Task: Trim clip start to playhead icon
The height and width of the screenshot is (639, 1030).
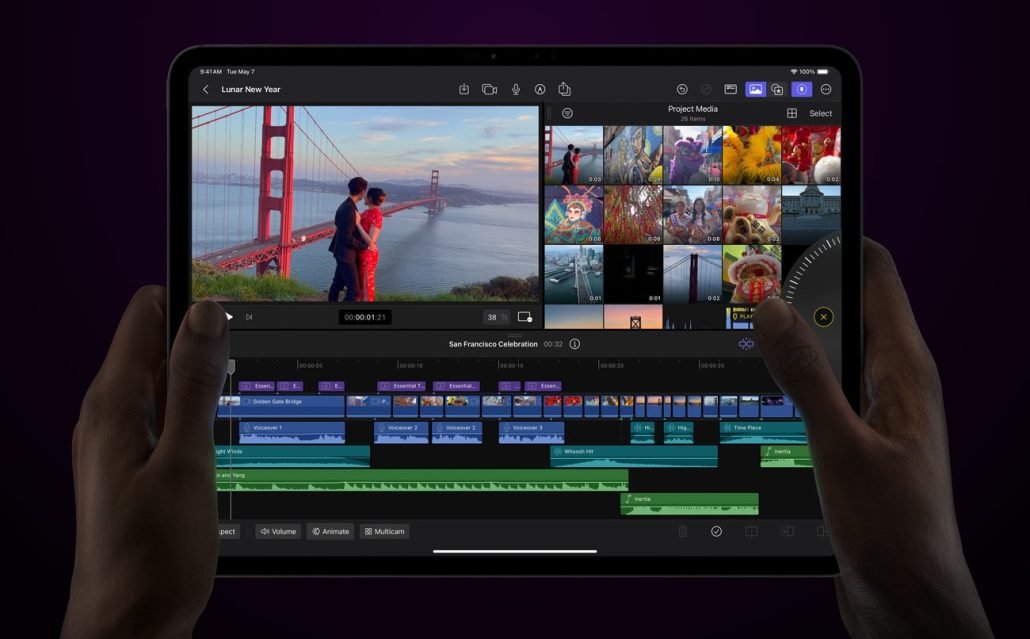Action: coord(787,531)
